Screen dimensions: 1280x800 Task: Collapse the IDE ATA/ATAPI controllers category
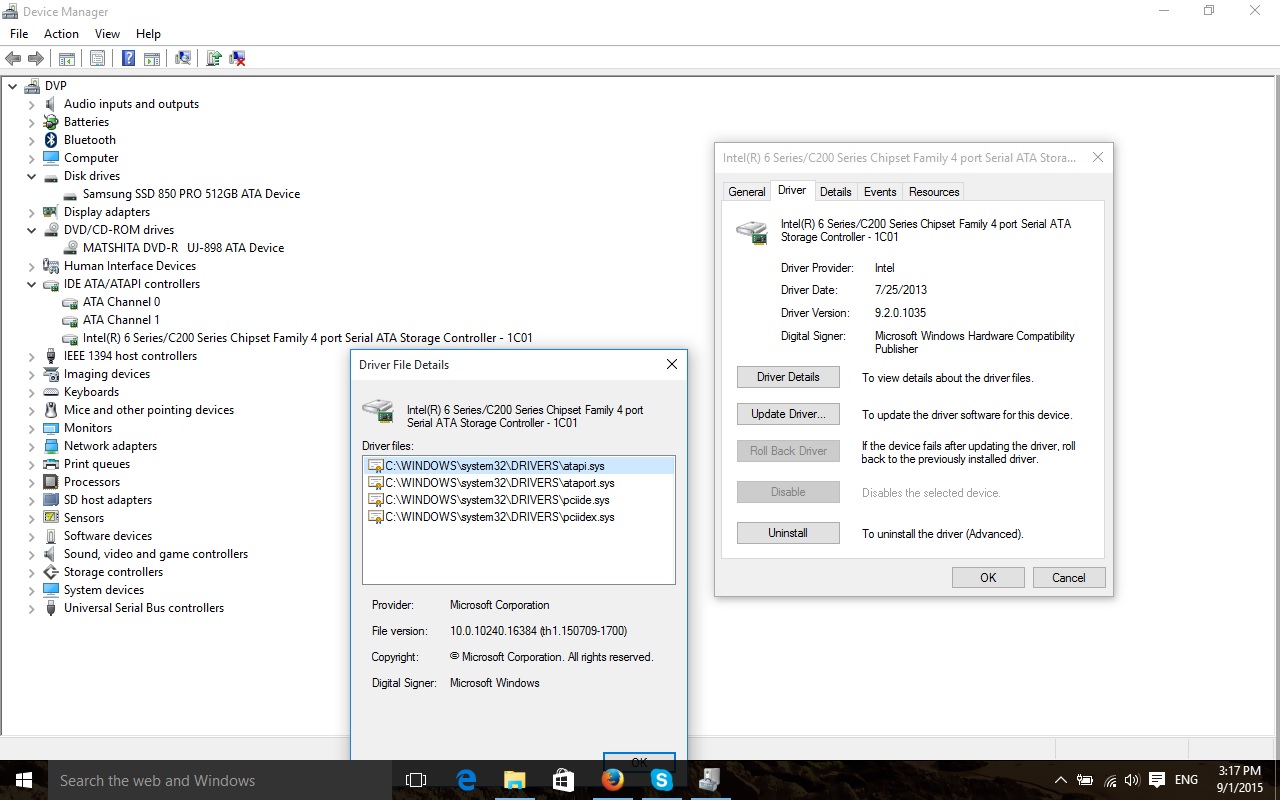point(31,284)
